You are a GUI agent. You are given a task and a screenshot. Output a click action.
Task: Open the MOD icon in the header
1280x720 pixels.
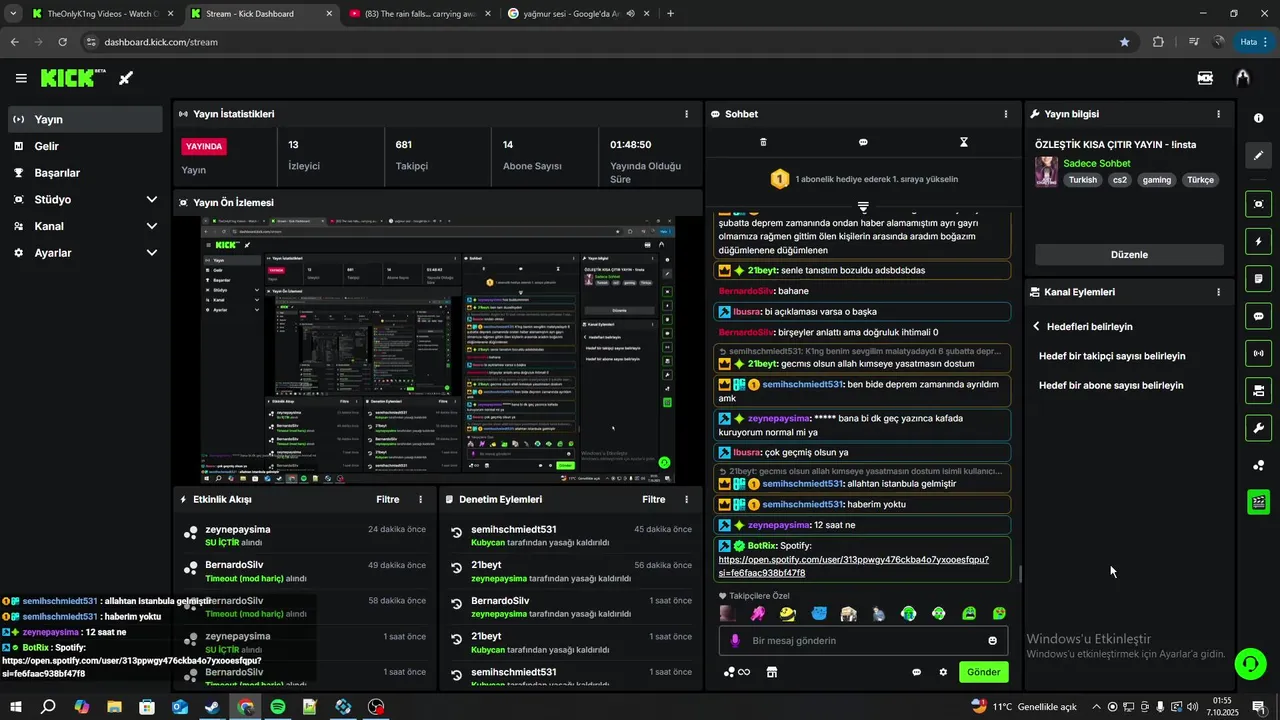[1206, 78]
